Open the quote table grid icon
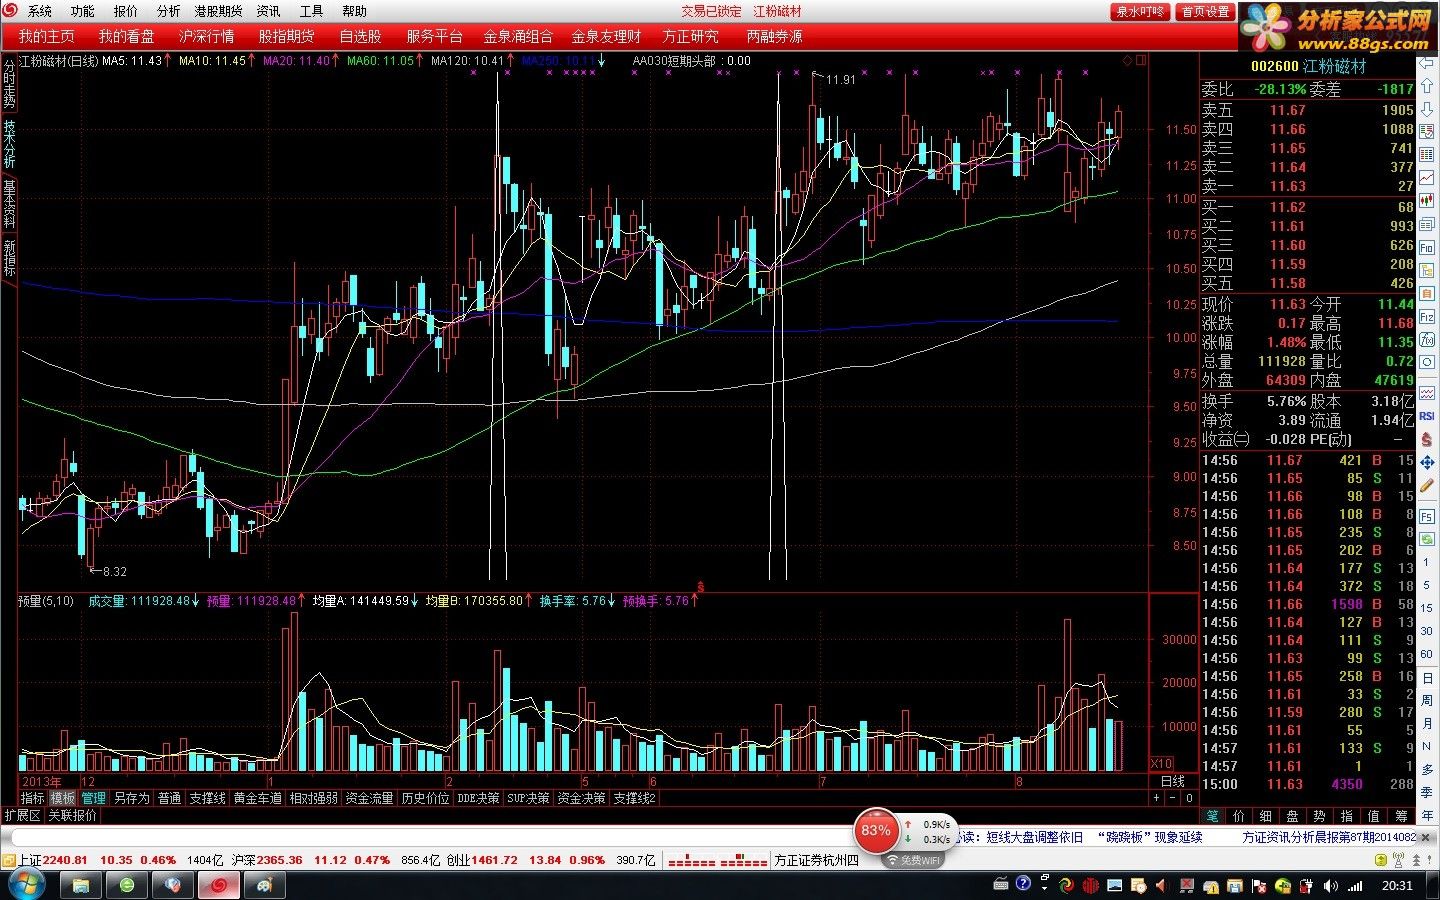1440x900 pixels. [1427, 154]
